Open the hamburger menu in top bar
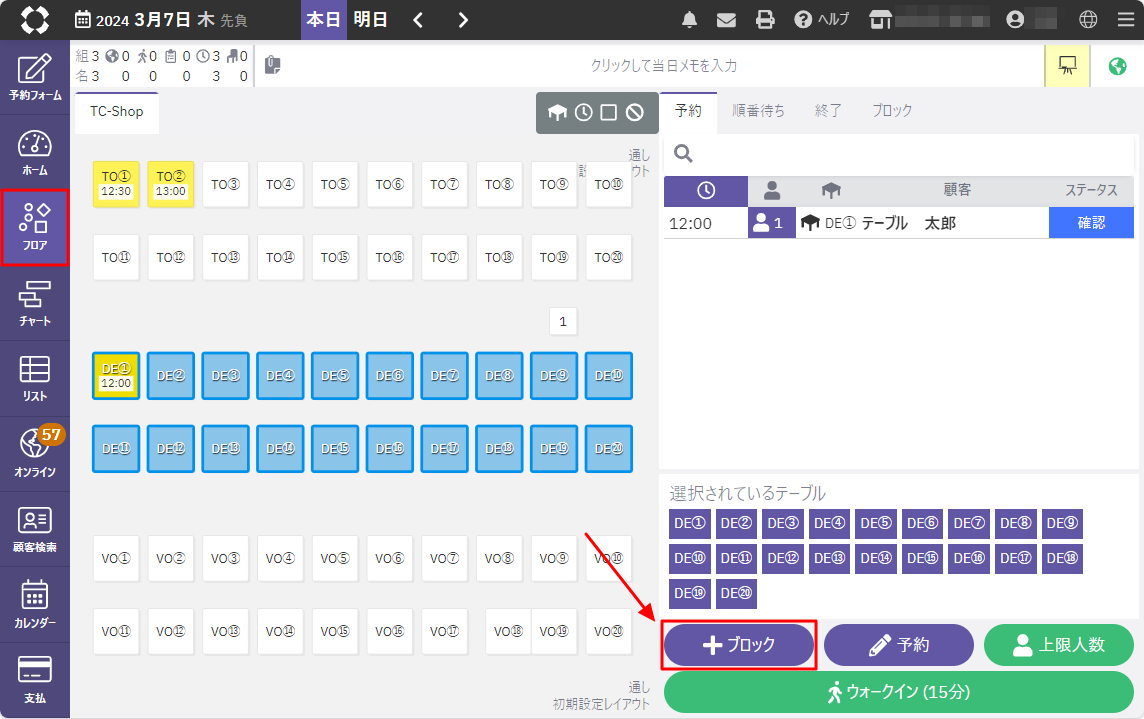1144x719 pixels. [1126, 20]
